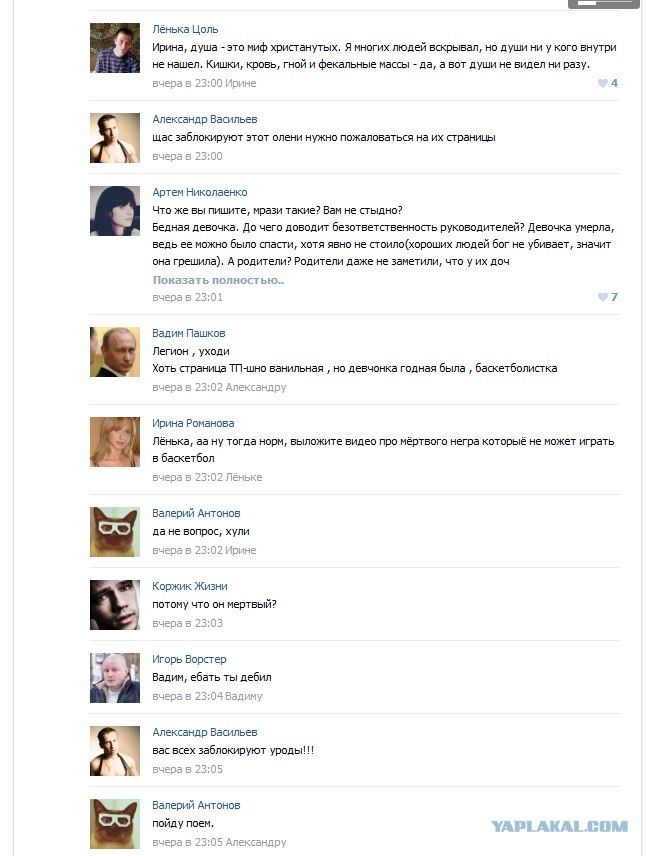654x856 pixels.
Task: Click the reply target Вадиму link
Action: (x=243, y=696)
